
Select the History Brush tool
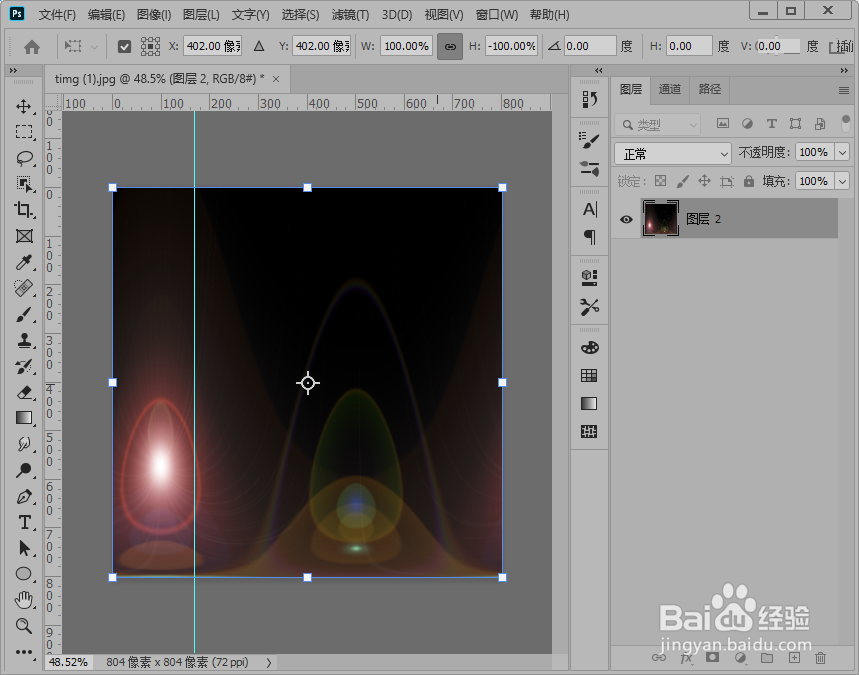[x=24, y=367]
